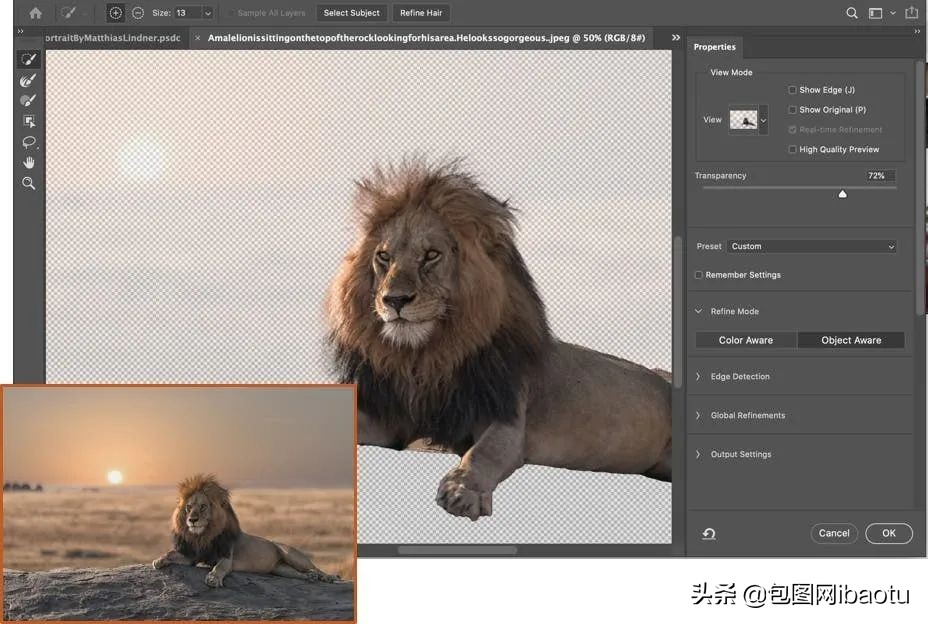Screen dimensions: 928x624
Task: Click the Select Subject button
Action: (x=351, y=13)
